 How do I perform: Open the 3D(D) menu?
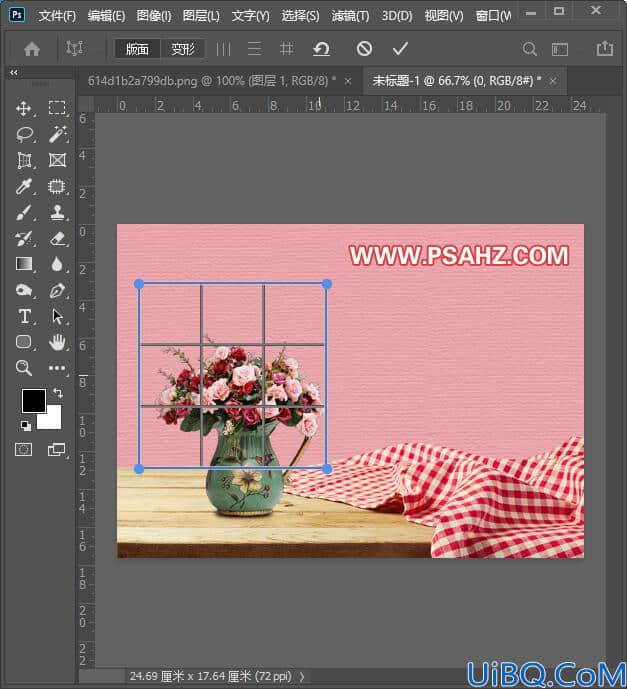pyautogui.click(x=397, y=16)
